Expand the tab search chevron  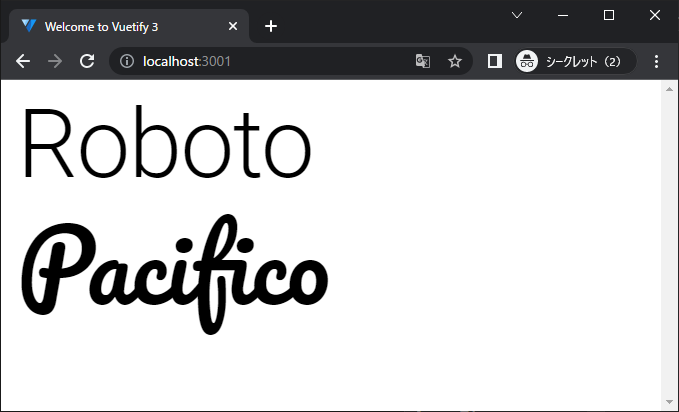517,15
